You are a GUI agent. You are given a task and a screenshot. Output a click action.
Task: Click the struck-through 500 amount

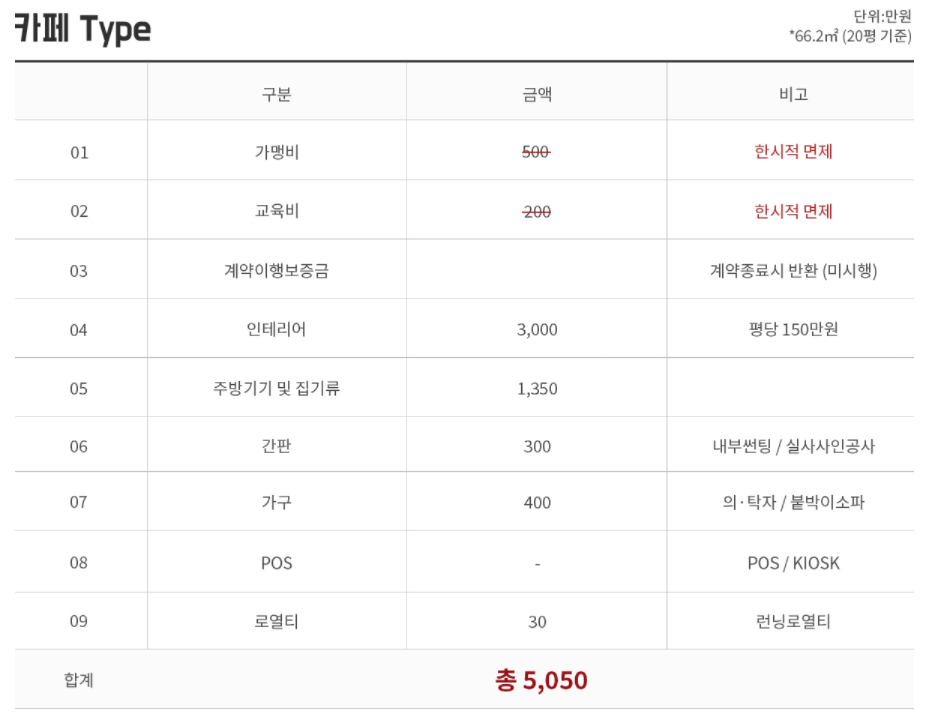coord(536,152)
